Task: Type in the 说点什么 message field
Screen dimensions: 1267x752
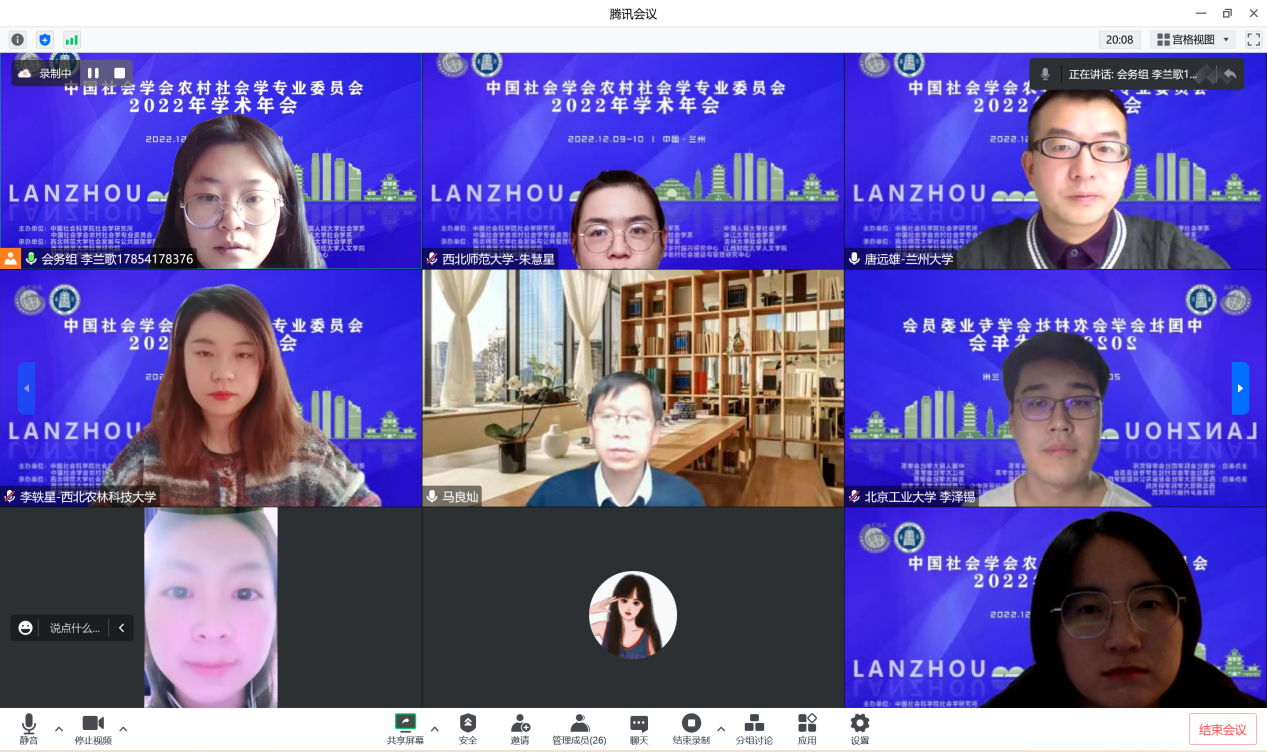Action: coord(75,628)
